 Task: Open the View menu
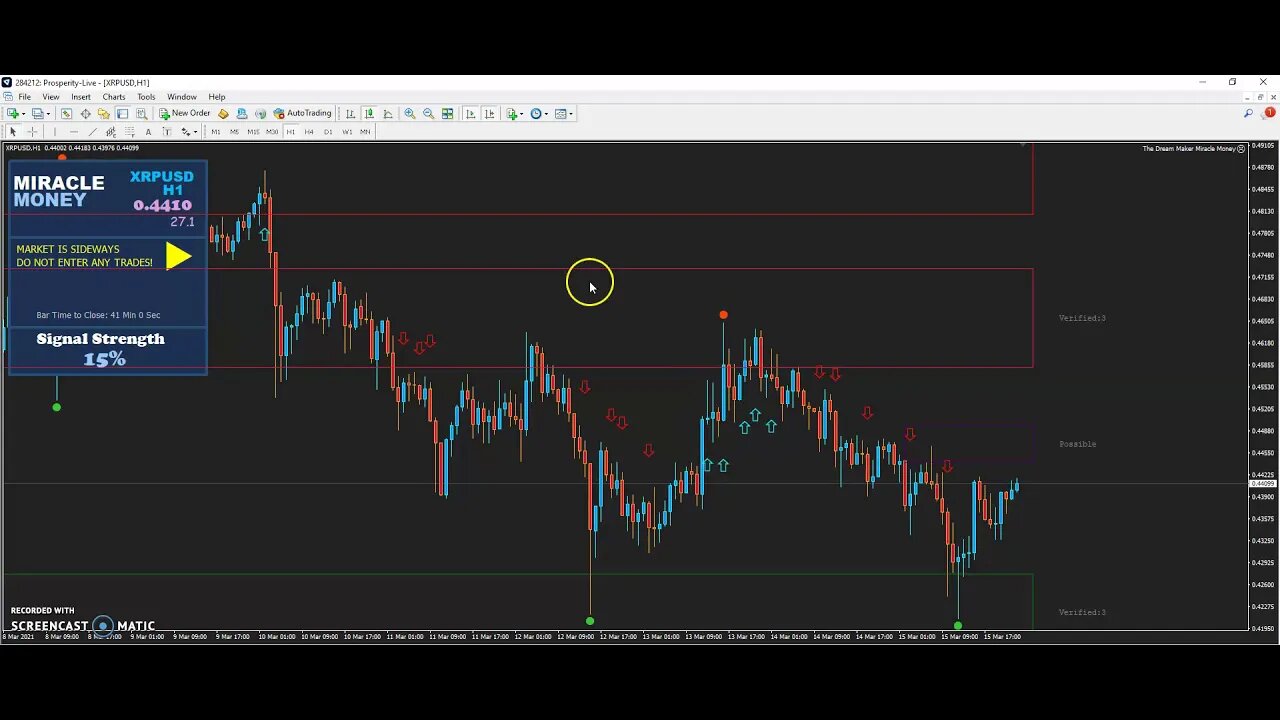(x=51, y=97)
